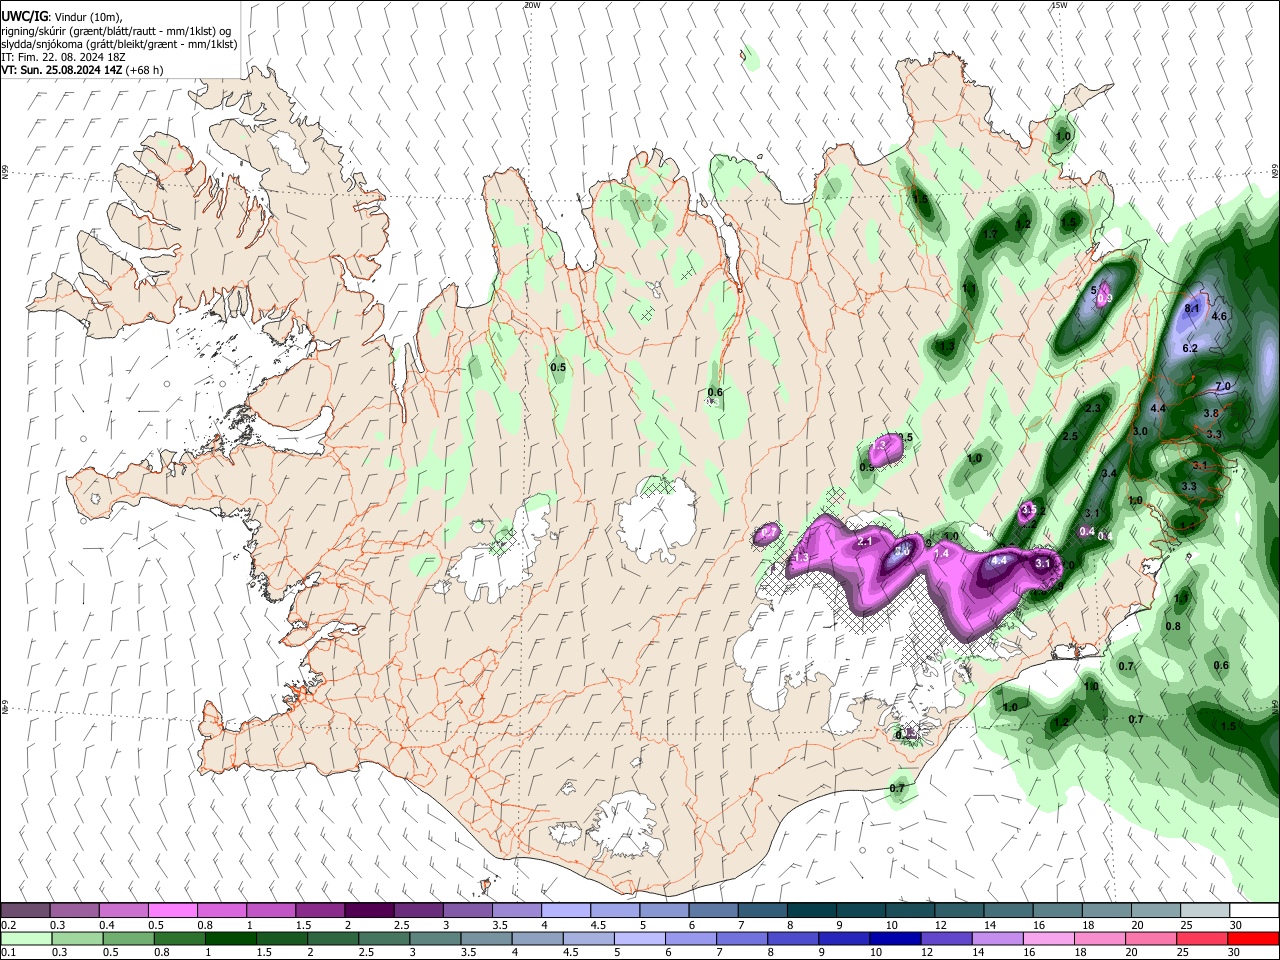Select the darkest purple swatch labeled 2 in top row
Screen dimensions: 1280x960
tap(368, 911)
